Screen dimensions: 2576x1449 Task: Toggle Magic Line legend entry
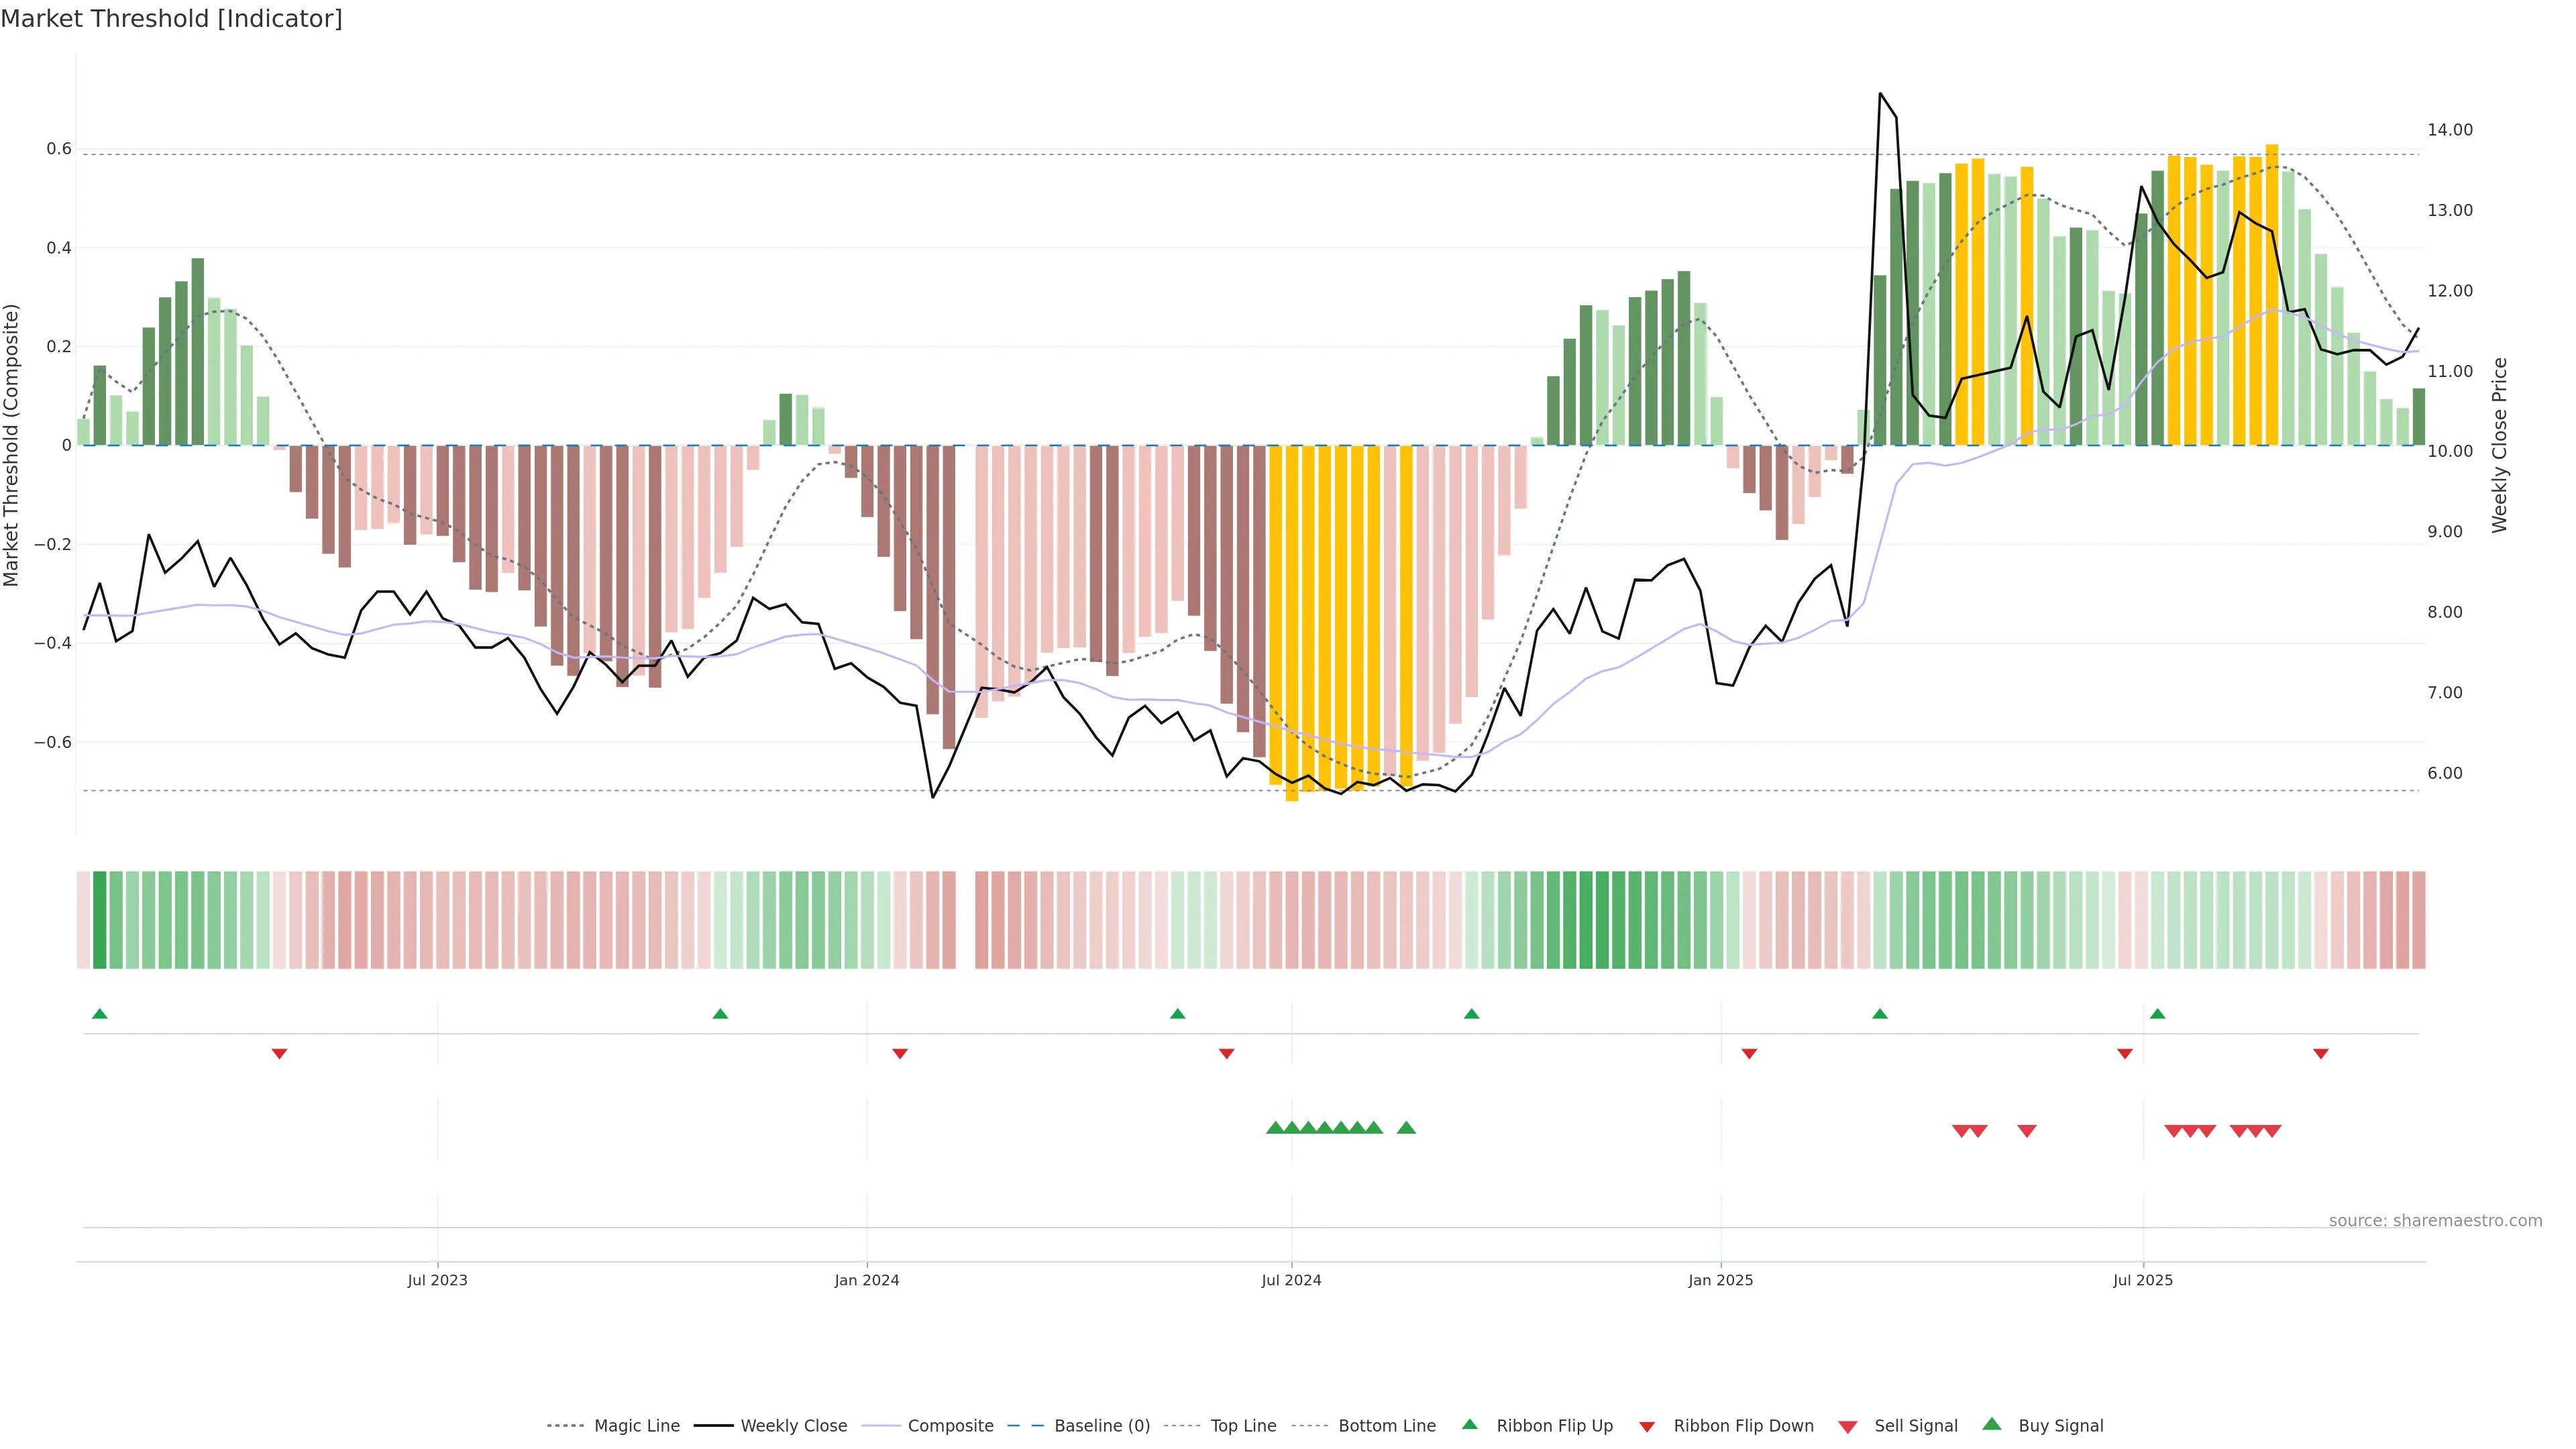[636, 1425]
